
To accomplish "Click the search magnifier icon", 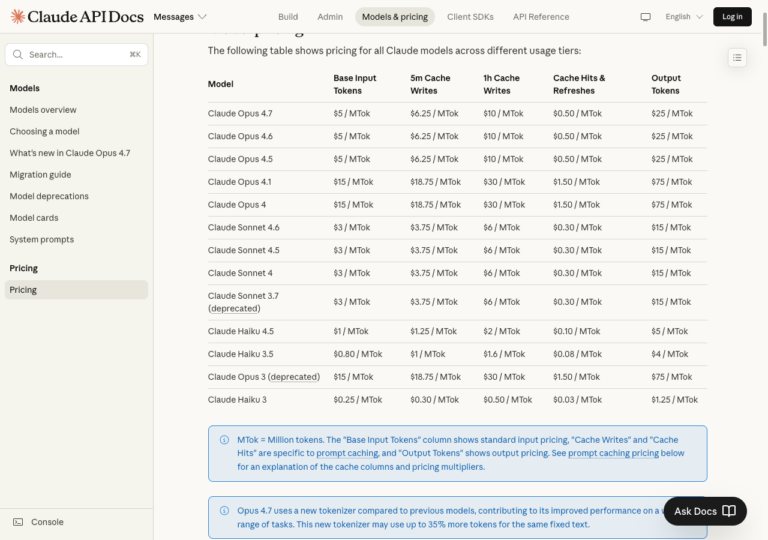I will (18, 54).
